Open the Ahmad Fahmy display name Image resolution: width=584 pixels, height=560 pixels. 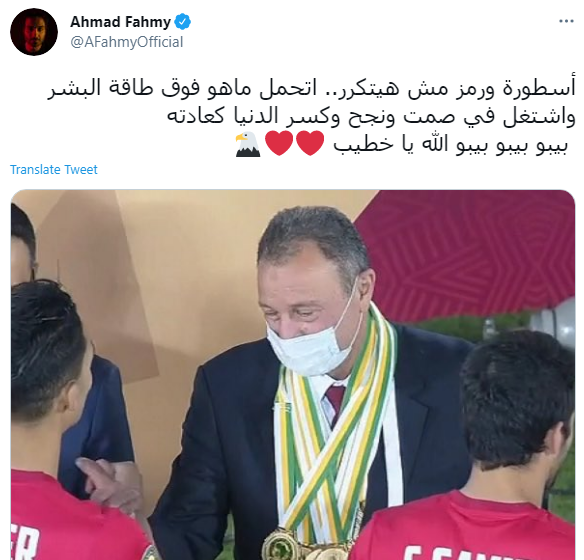coord(120,22)
